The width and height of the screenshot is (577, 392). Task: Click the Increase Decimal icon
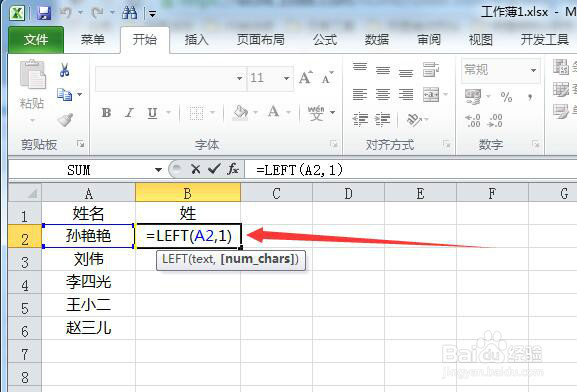(x=473, y=120)
